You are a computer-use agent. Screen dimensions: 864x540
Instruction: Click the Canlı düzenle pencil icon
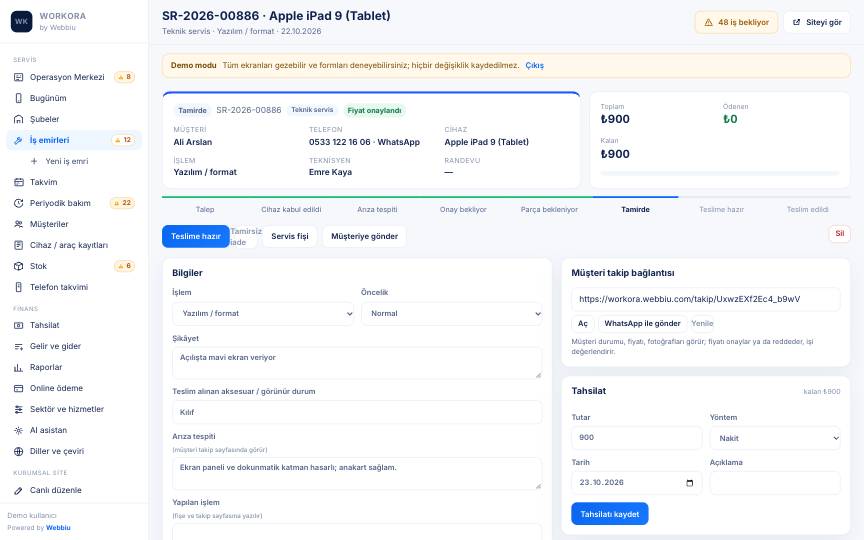coord(18,490)
